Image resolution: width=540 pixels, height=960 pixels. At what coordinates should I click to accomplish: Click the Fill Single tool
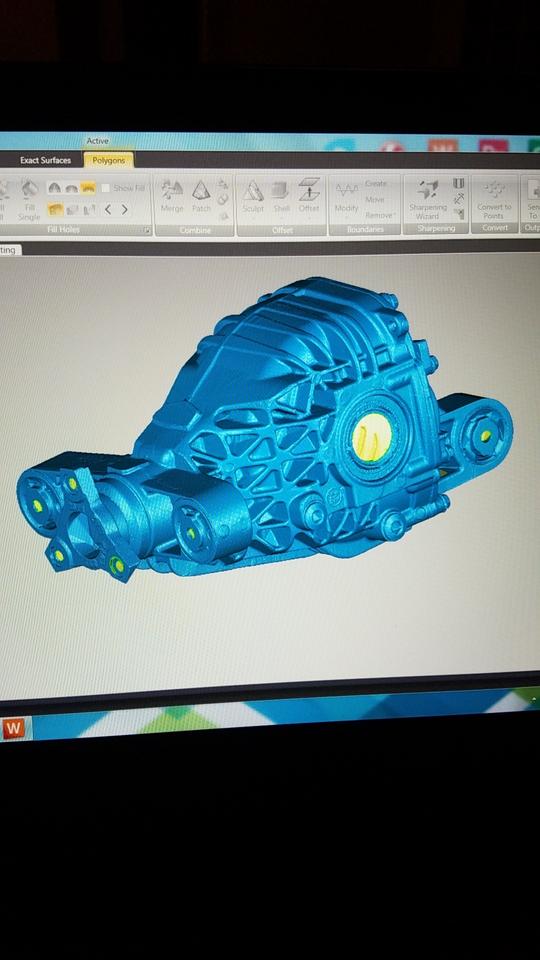29,200
